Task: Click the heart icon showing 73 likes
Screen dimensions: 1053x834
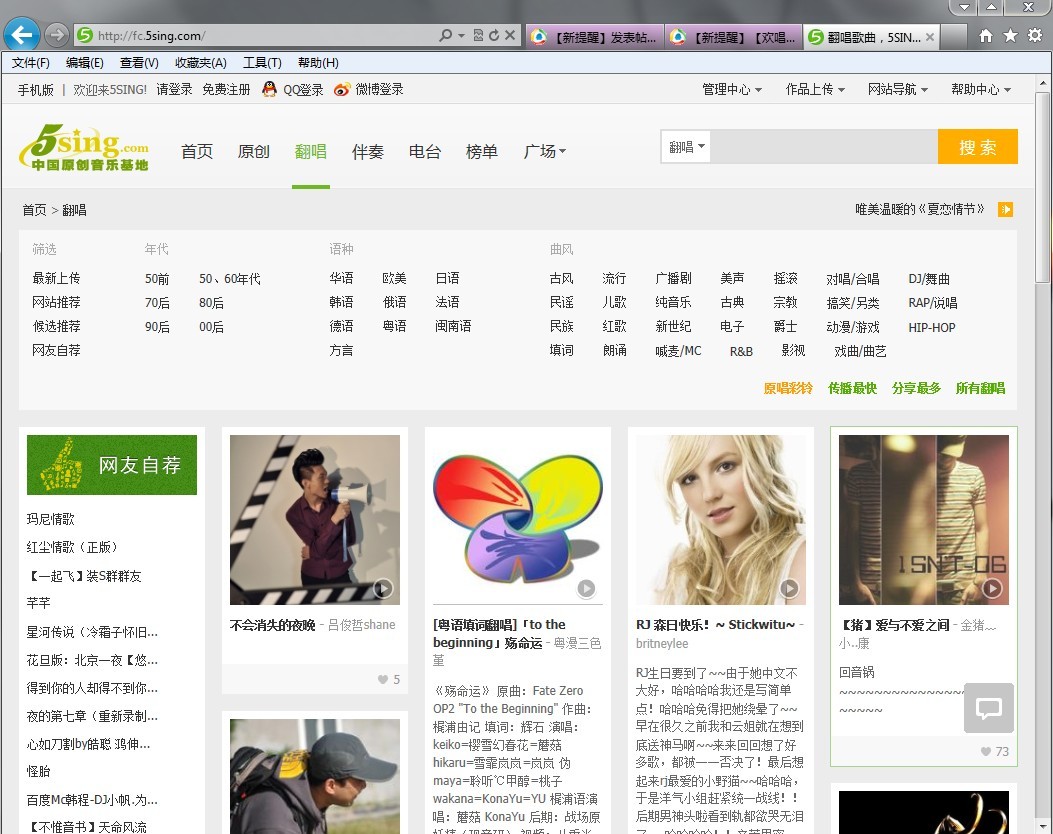Action: (986, 751)
